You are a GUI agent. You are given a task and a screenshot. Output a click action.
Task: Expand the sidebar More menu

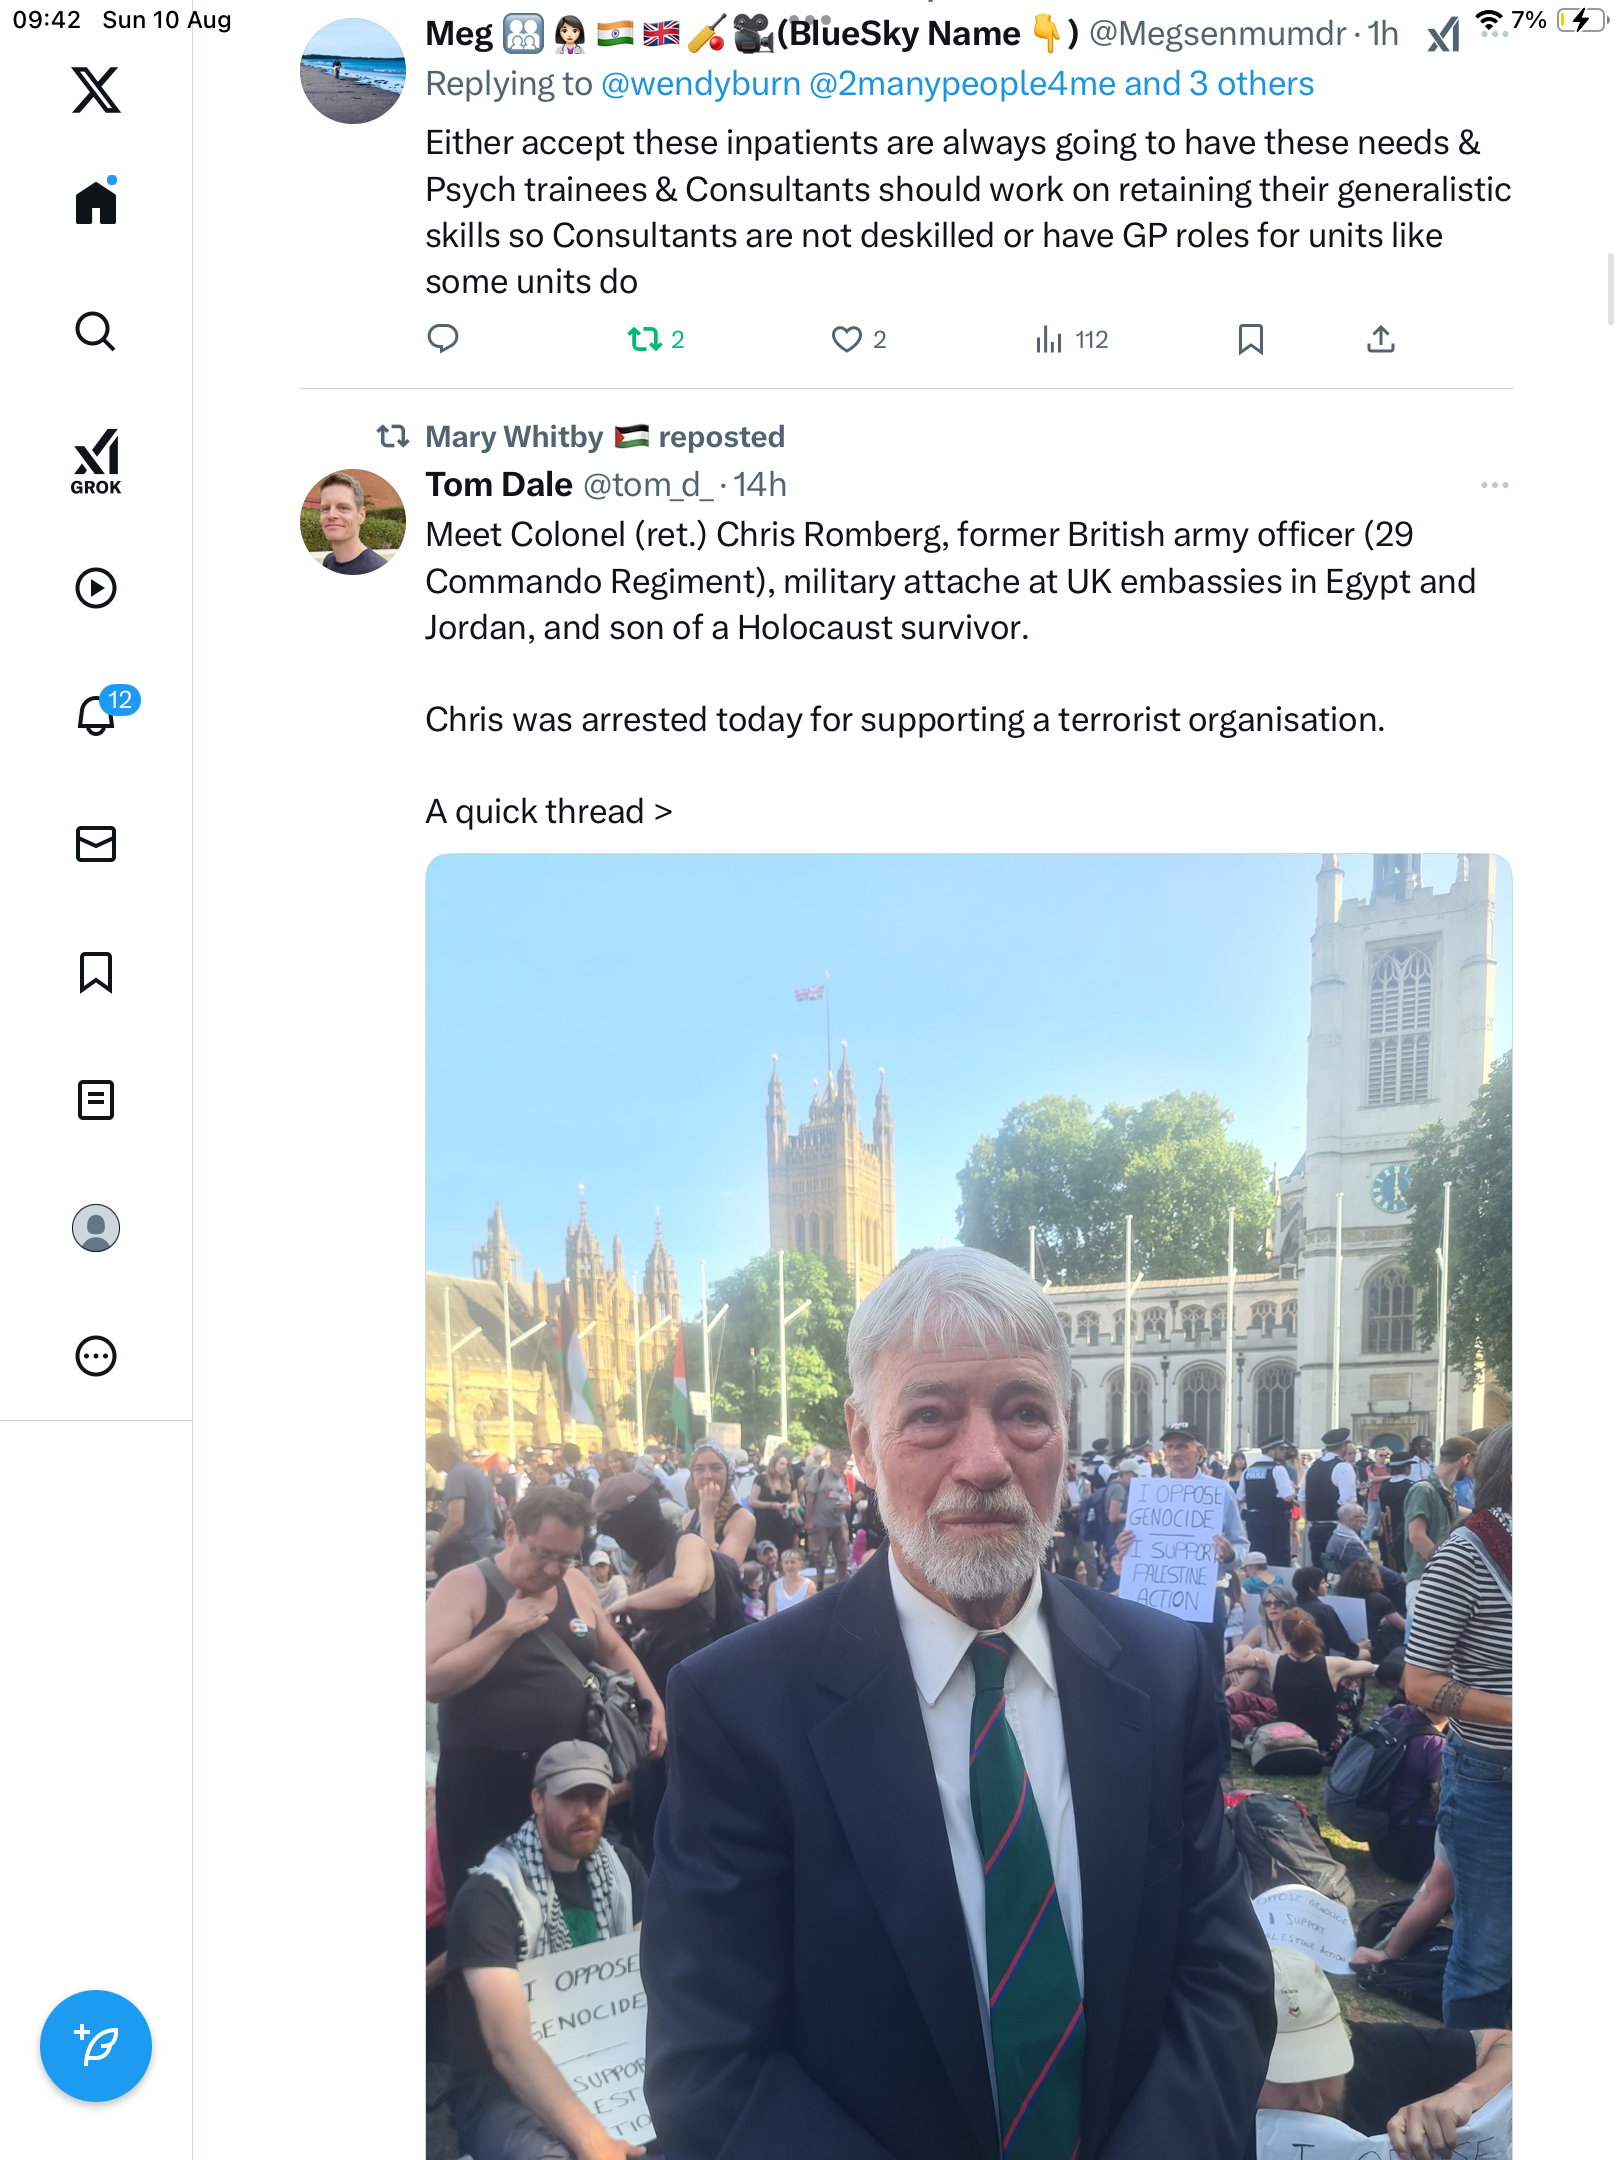[x=96, y=1356]
